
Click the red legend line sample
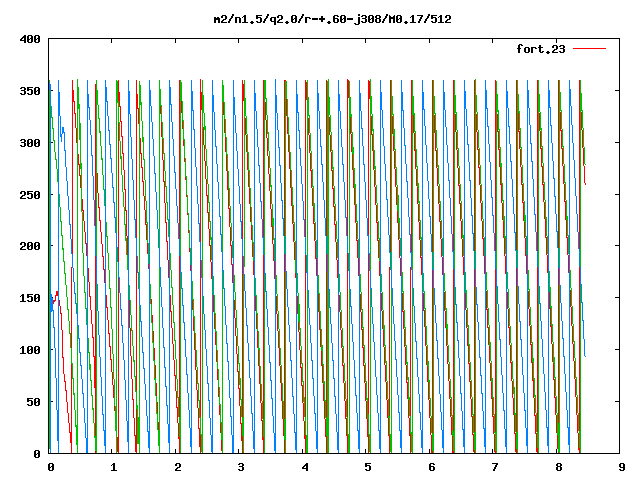tap(589, 49)
